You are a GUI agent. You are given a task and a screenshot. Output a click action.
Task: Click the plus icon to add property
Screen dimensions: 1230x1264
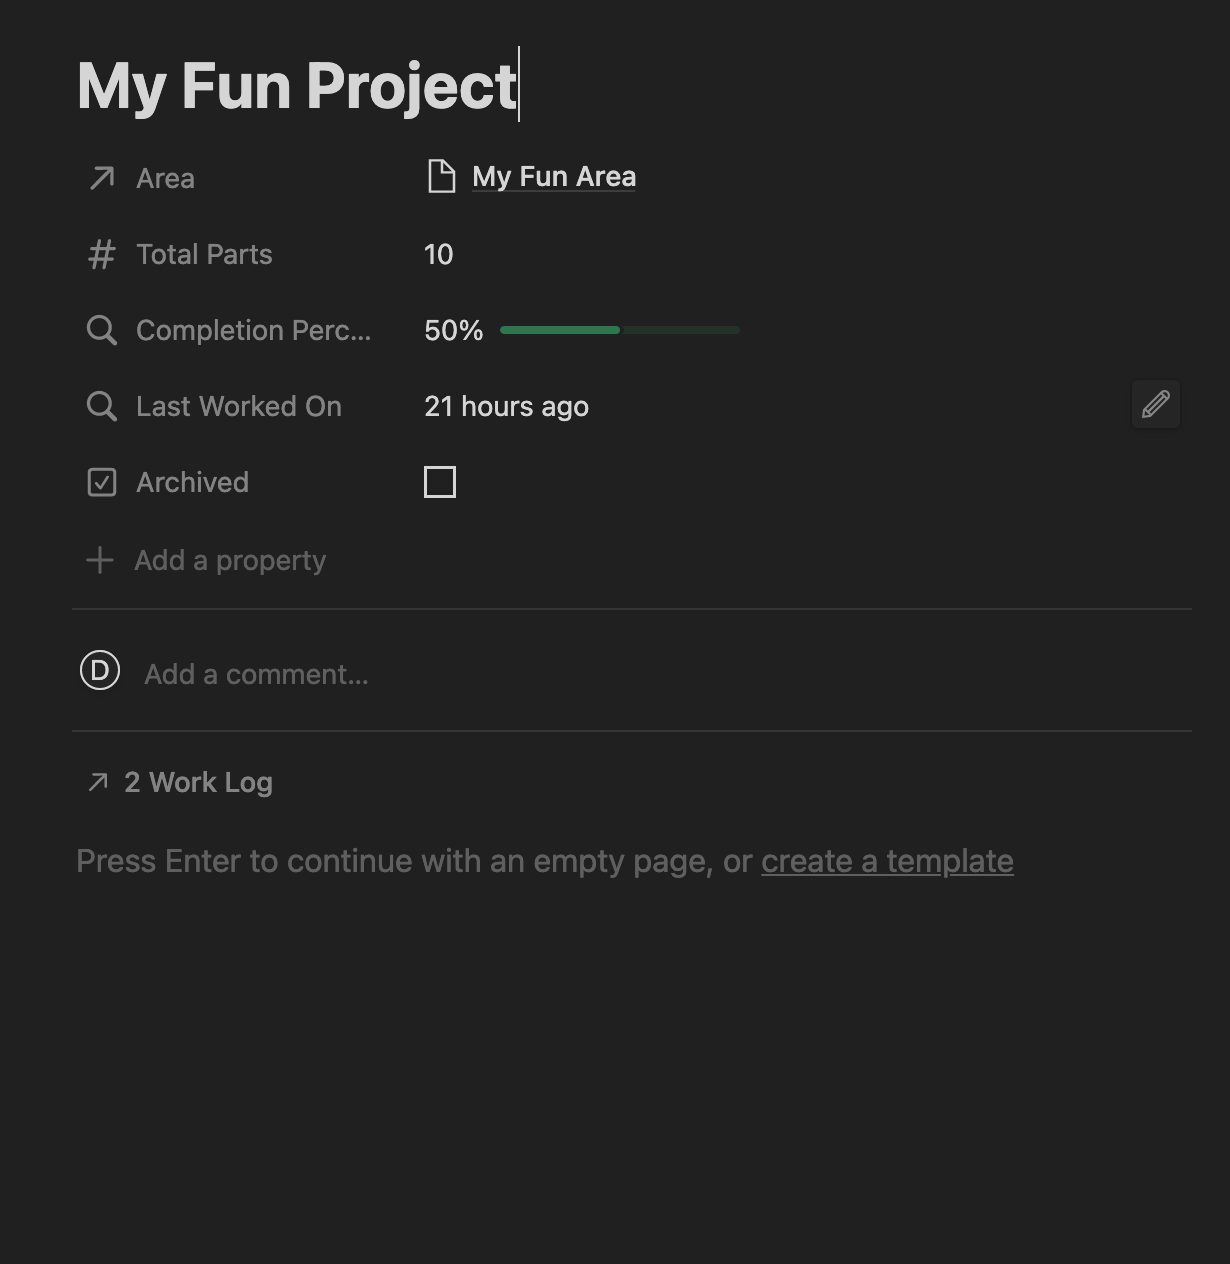[x=100, y=560]
